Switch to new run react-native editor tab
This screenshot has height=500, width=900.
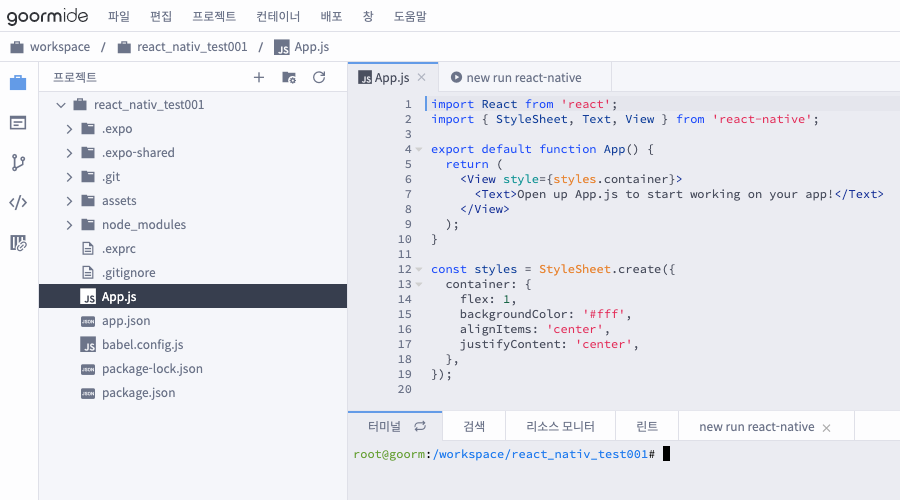(524, 77)
